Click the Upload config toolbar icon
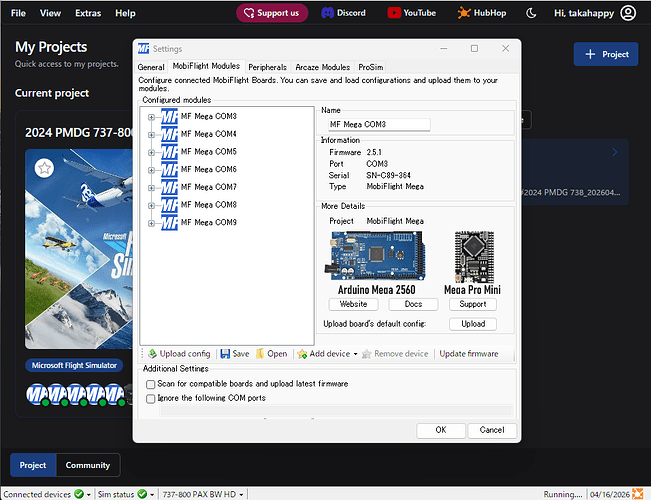651x500 pixels. [x=152, y=354]
